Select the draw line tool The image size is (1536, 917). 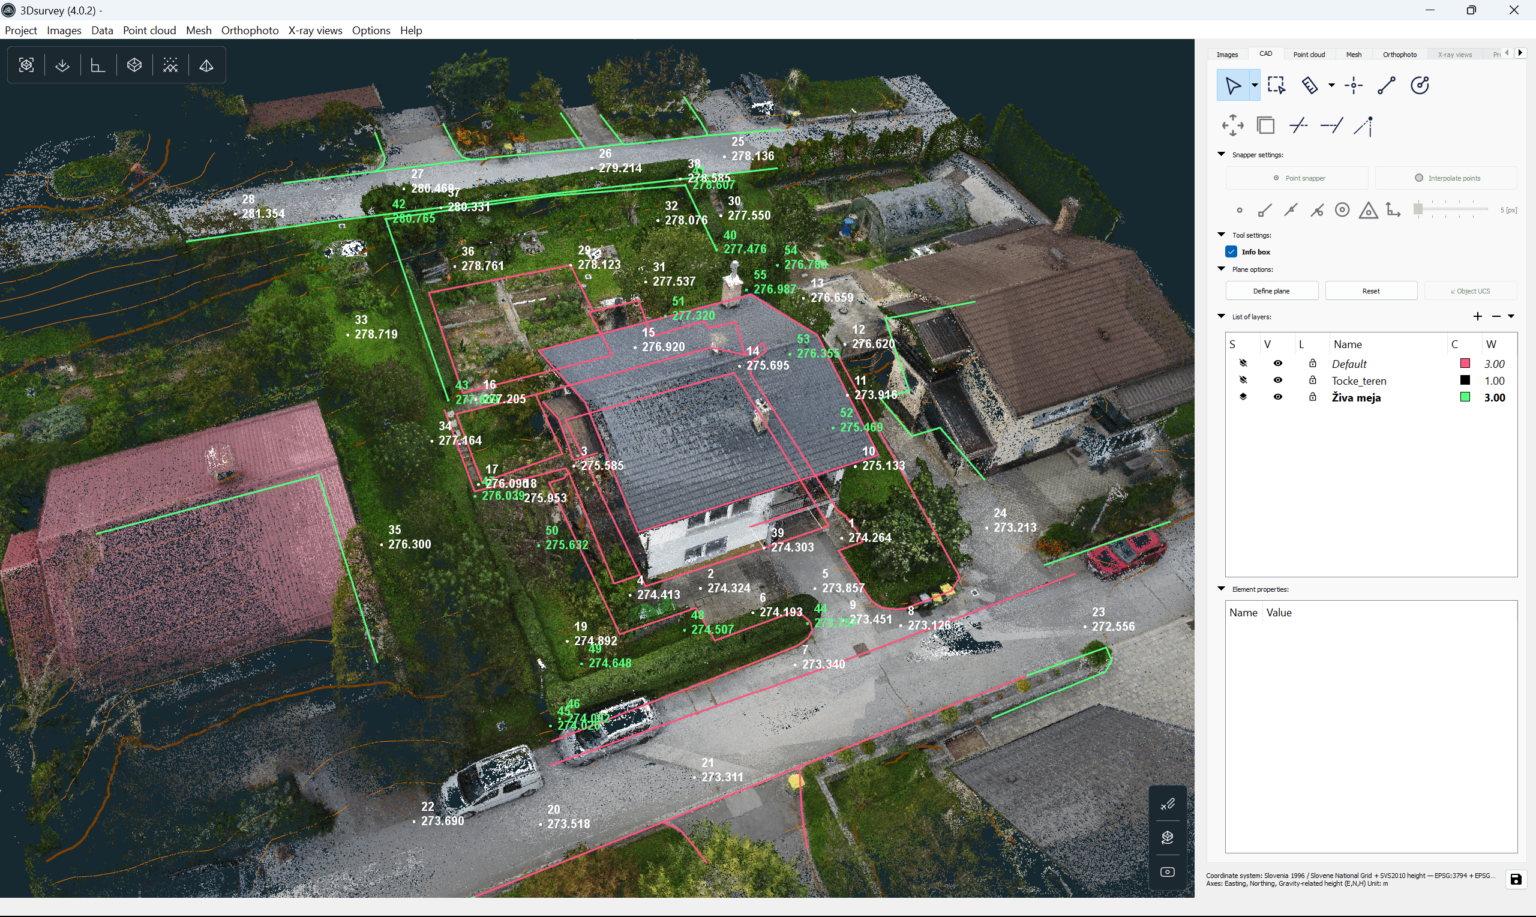1386,85
